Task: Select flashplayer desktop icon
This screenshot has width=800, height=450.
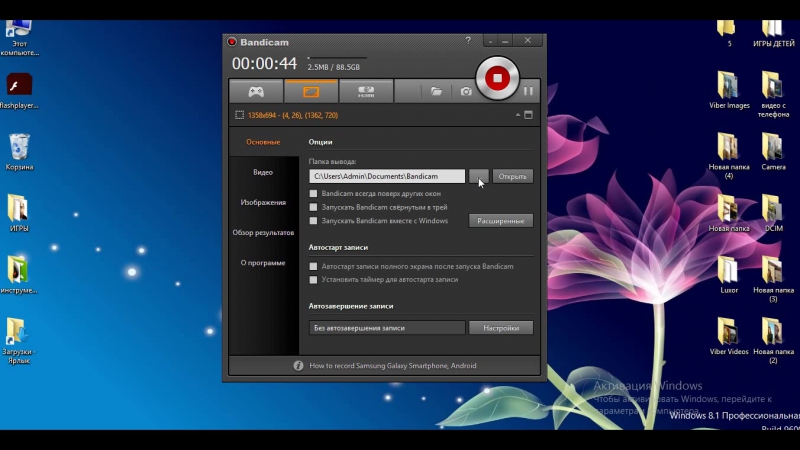Action: pyautogui.click(x=19, y=91)
